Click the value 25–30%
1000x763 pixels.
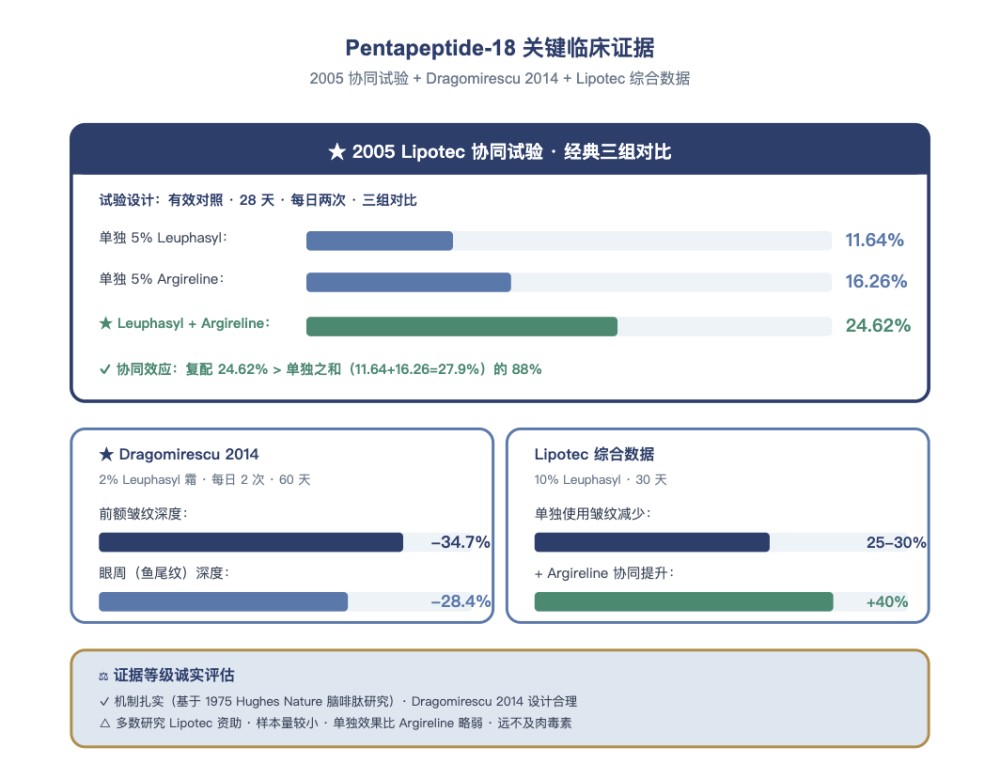point(896,542)
